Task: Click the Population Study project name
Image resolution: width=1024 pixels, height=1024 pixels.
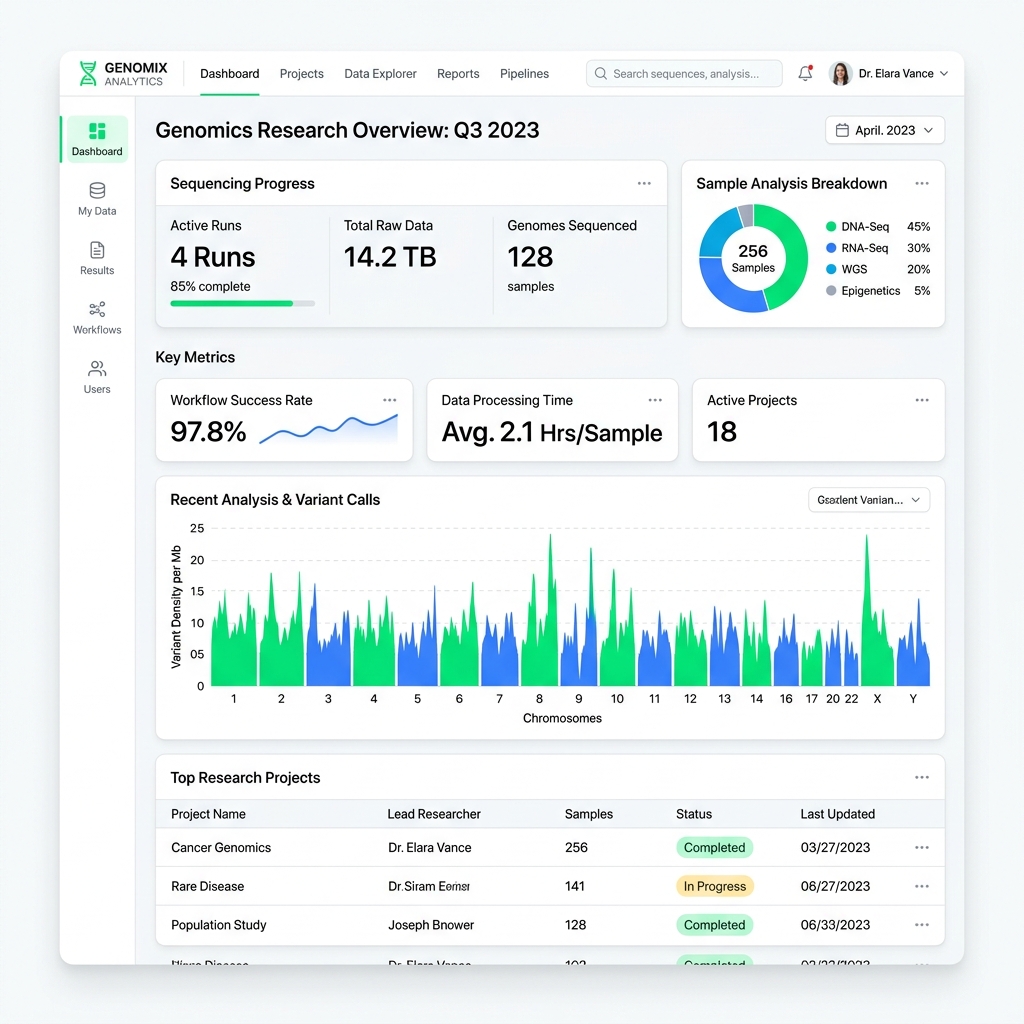Action: [x=219, y=925]
